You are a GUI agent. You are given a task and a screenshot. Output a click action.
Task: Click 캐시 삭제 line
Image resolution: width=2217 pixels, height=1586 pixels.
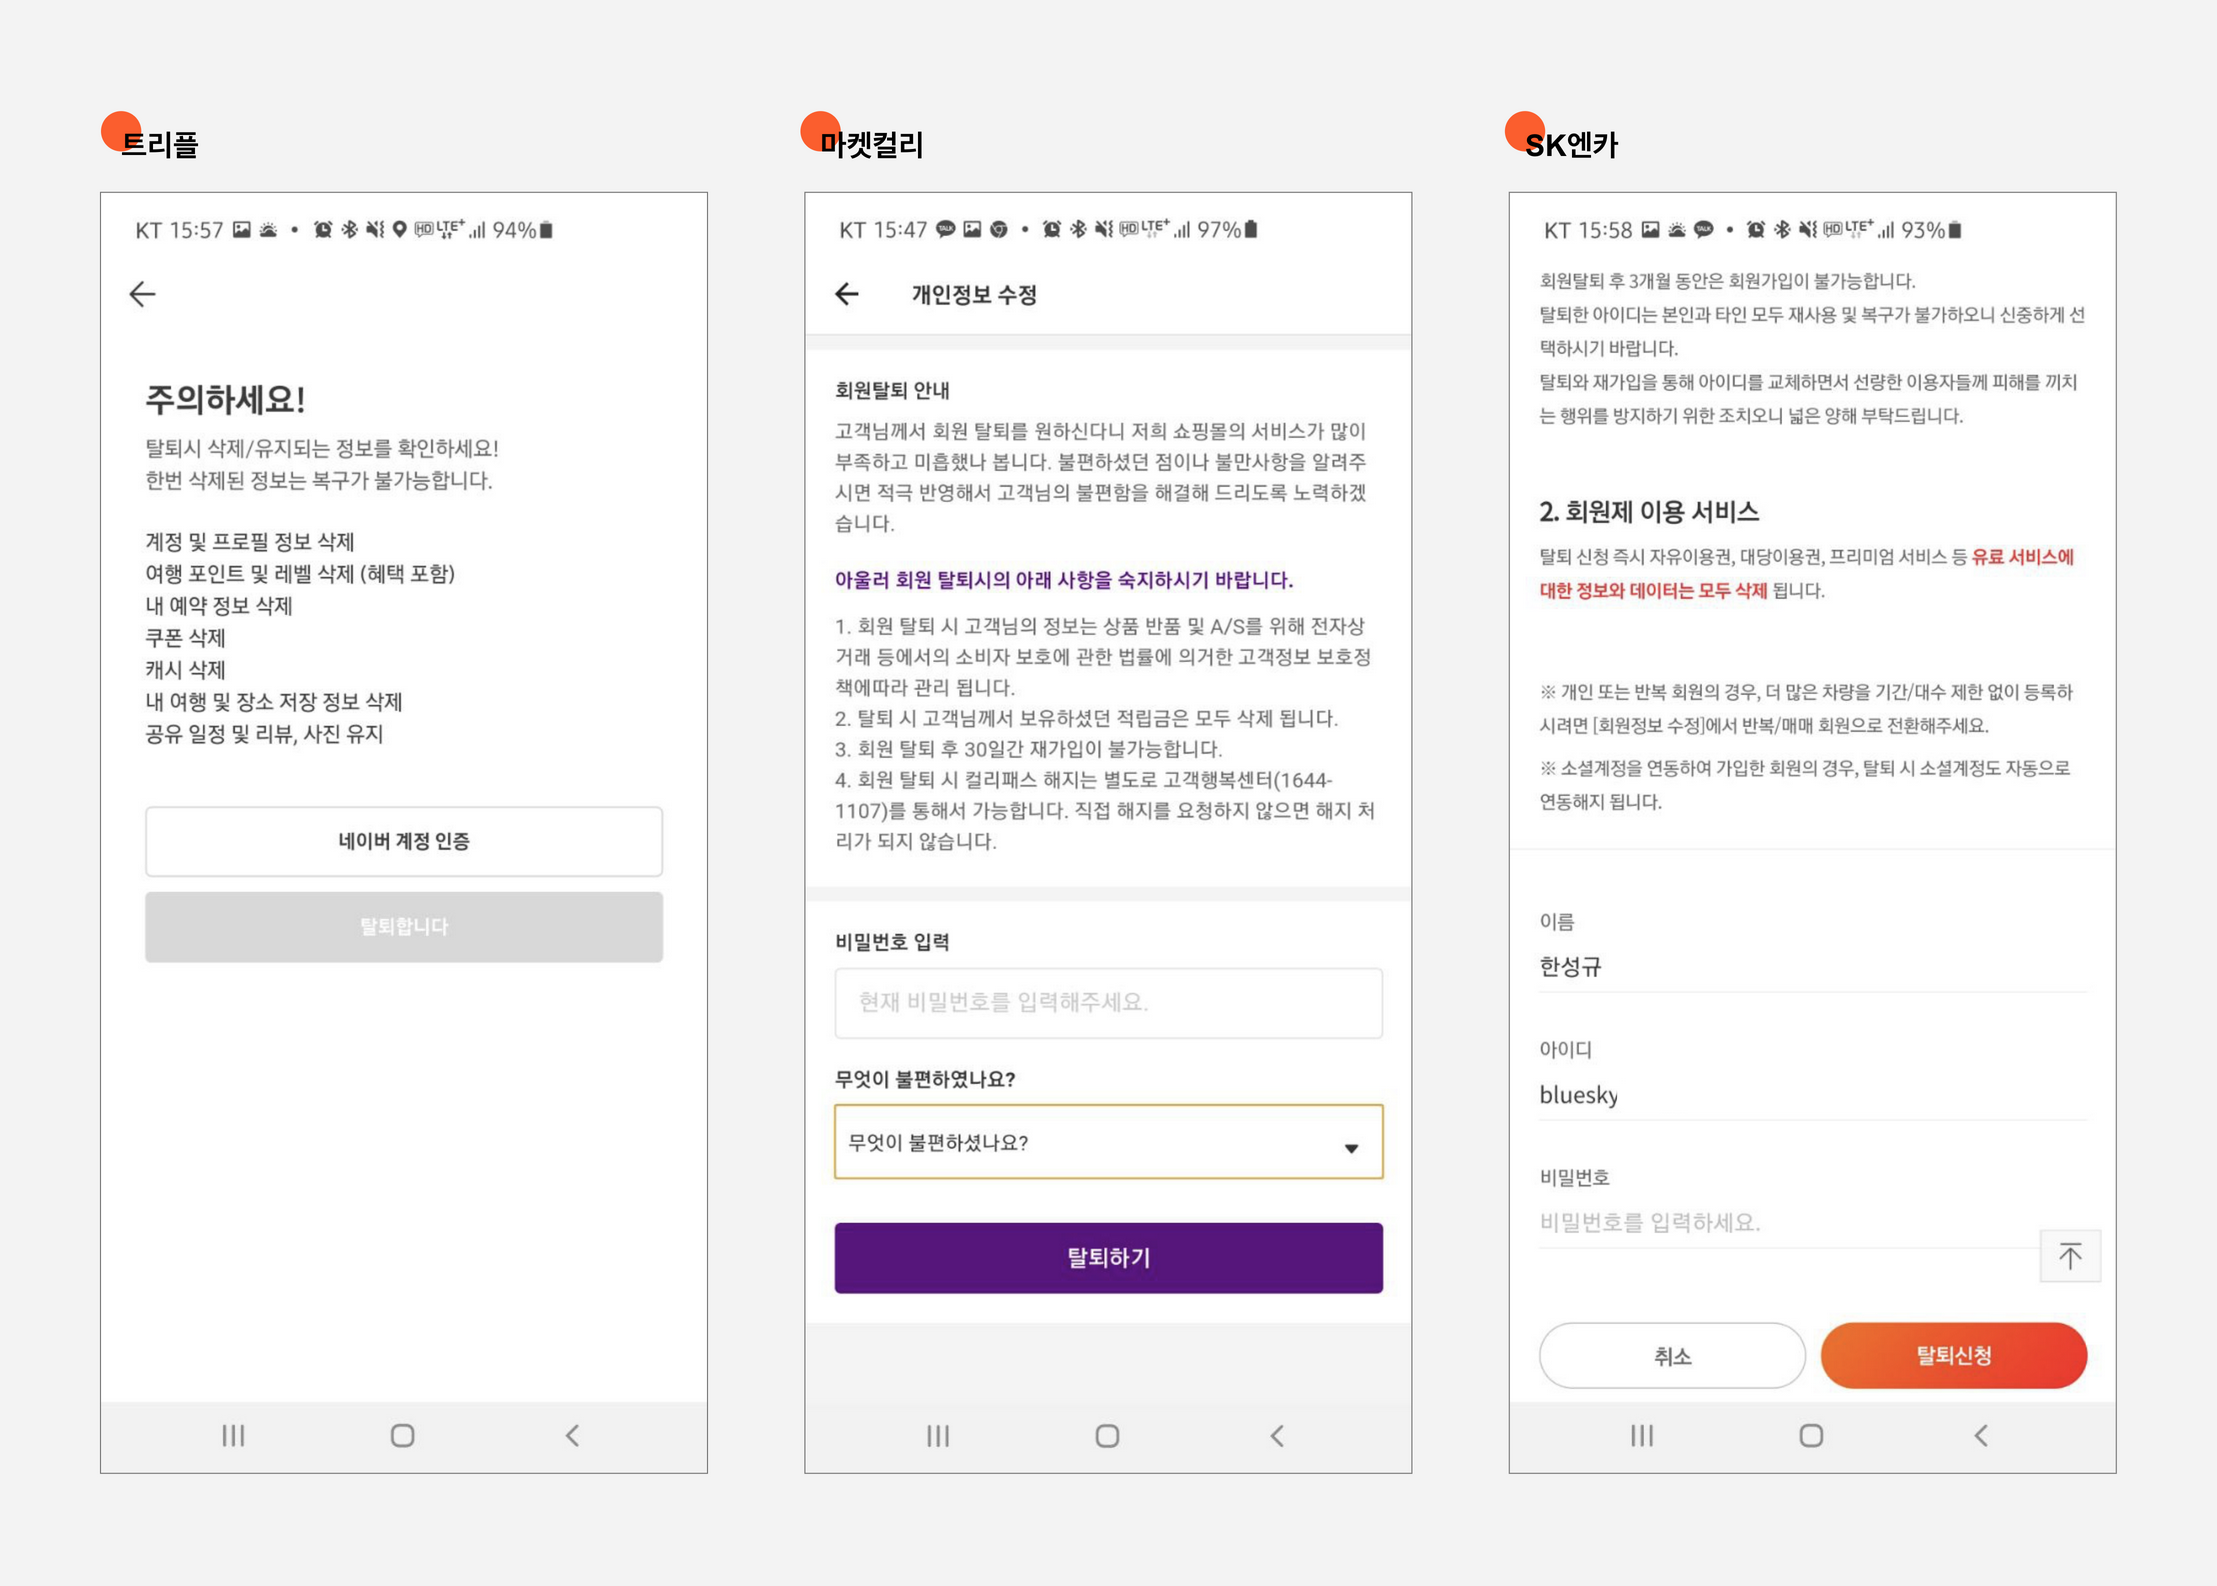click(185, 670)
